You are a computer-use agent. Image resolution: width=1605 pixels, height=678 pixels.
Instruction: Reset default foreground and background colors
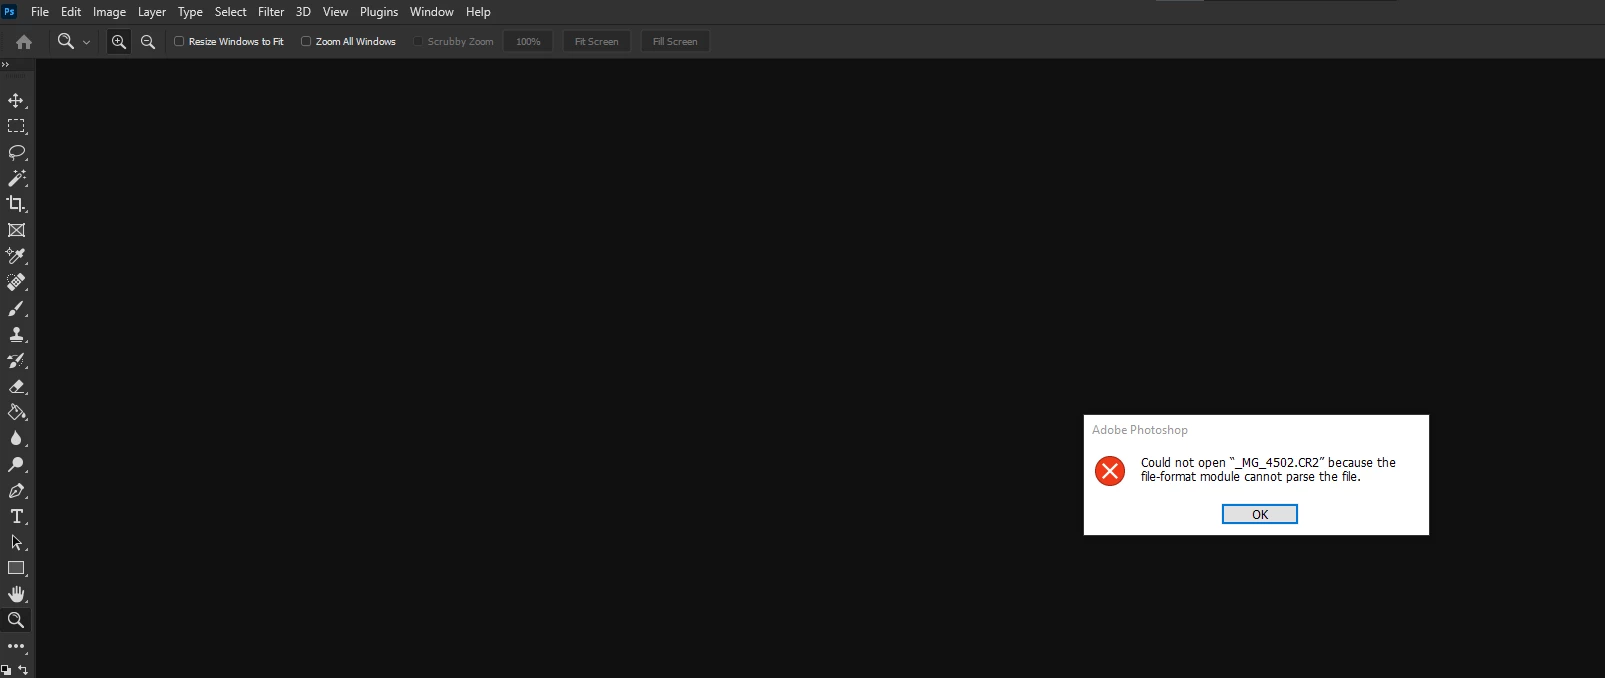(x=6, y=669)
